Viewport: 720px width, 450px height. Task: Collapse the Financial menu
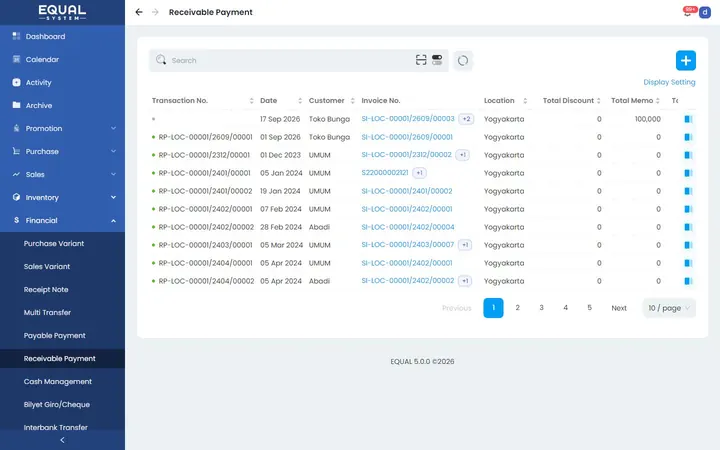[x=62, y=220]
